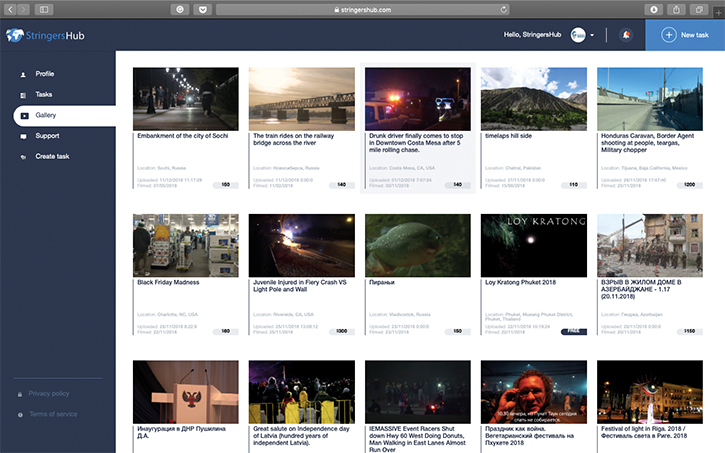Click the Tasks list icon in sidebar

coord(22,95)
